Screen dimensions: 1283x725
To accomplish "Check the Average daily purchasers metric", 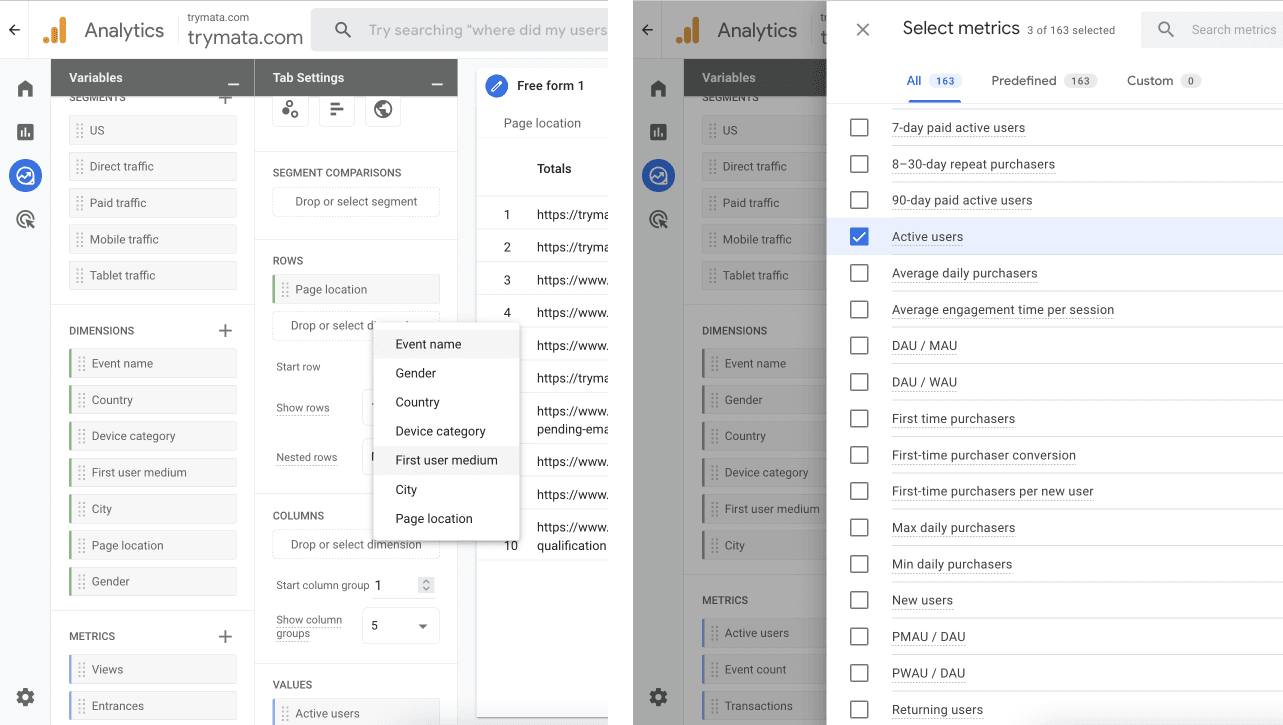I will pos(859,273).
